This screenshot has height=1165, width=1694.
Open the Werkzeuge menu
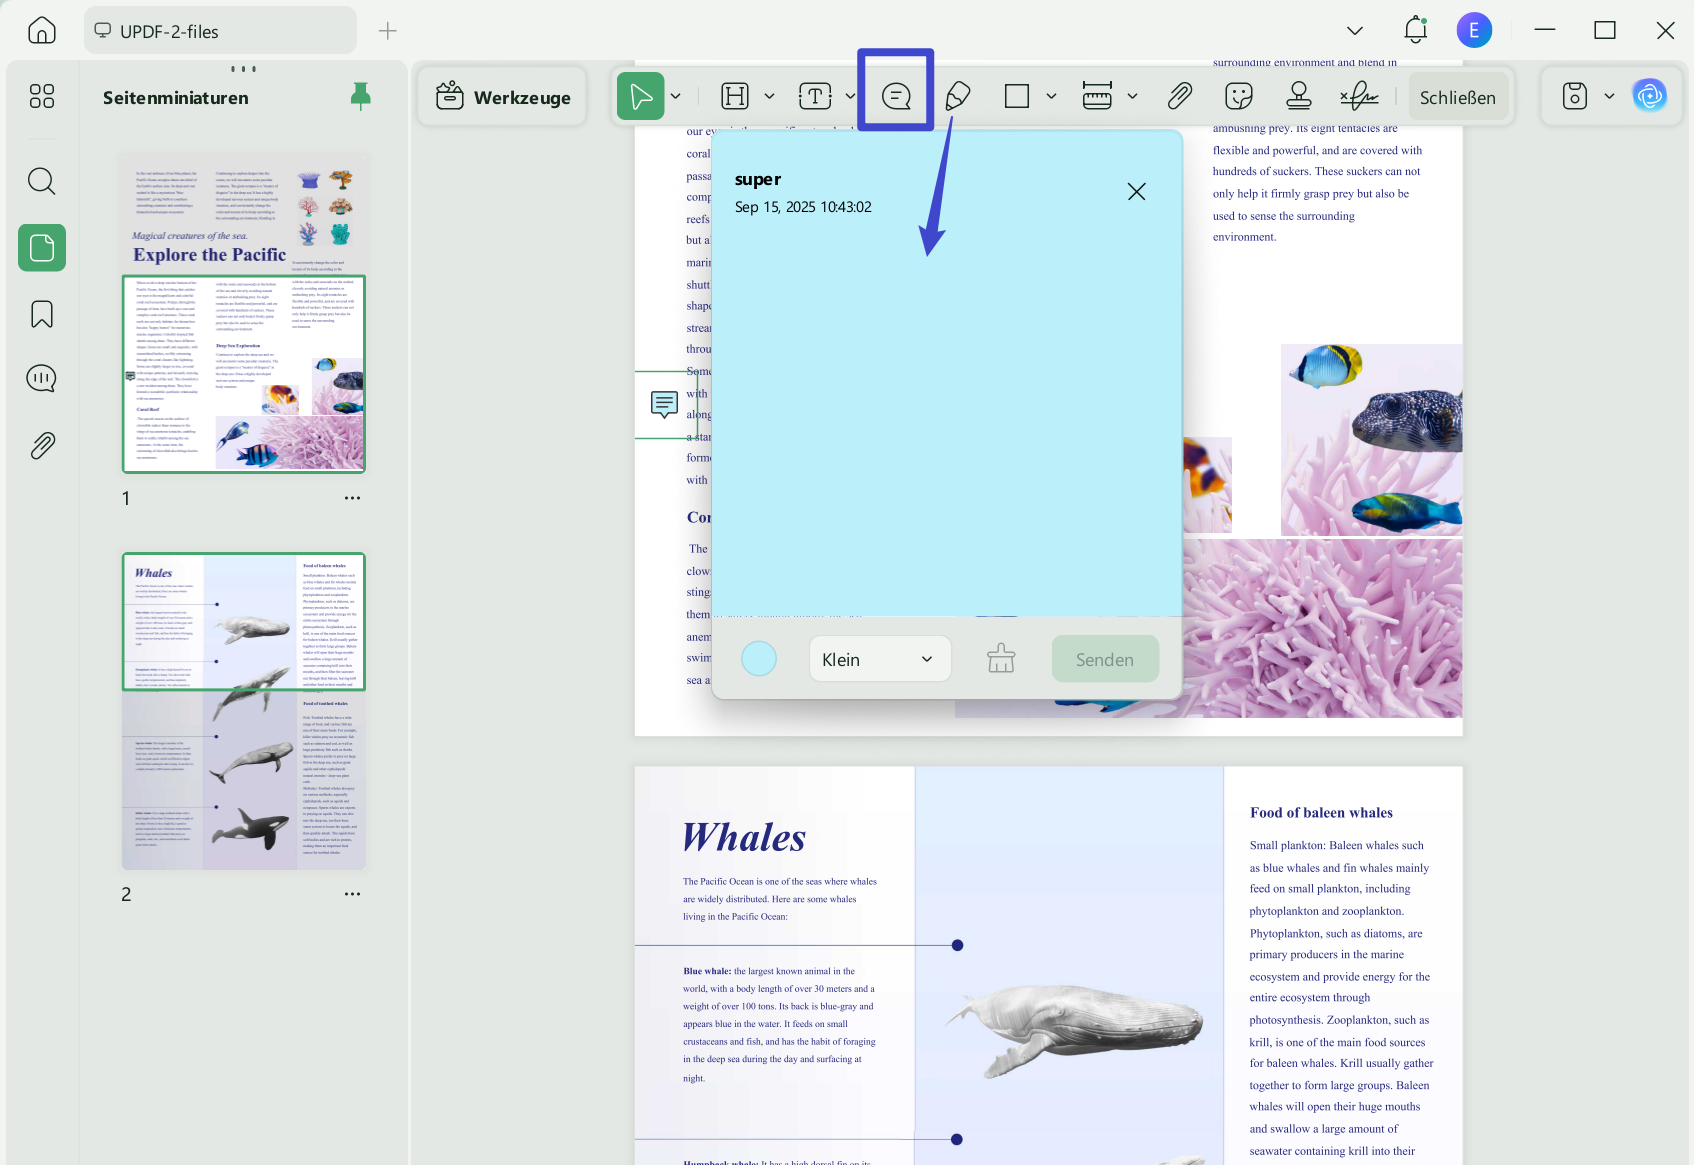(x=503, y=97)
